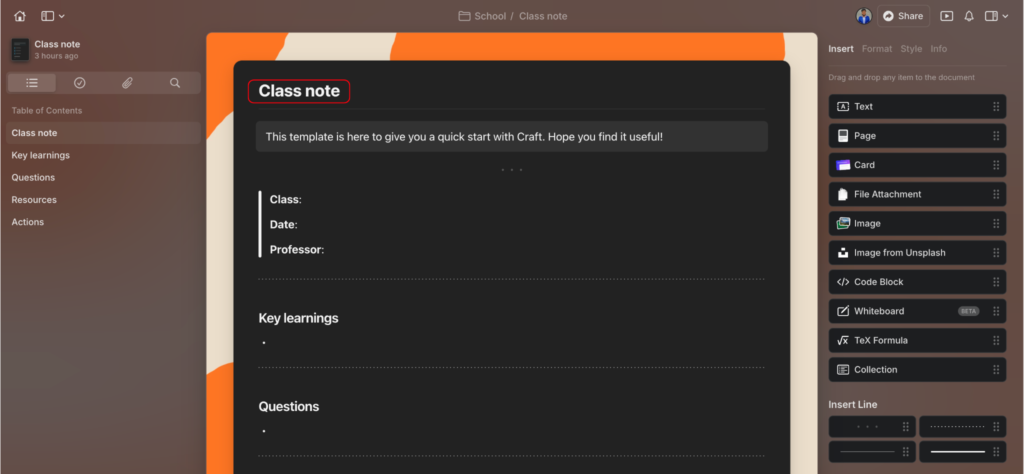This screenshot has height=474, width=1024.
Task: Switch to the Format tab
Action: pos(877,49)
